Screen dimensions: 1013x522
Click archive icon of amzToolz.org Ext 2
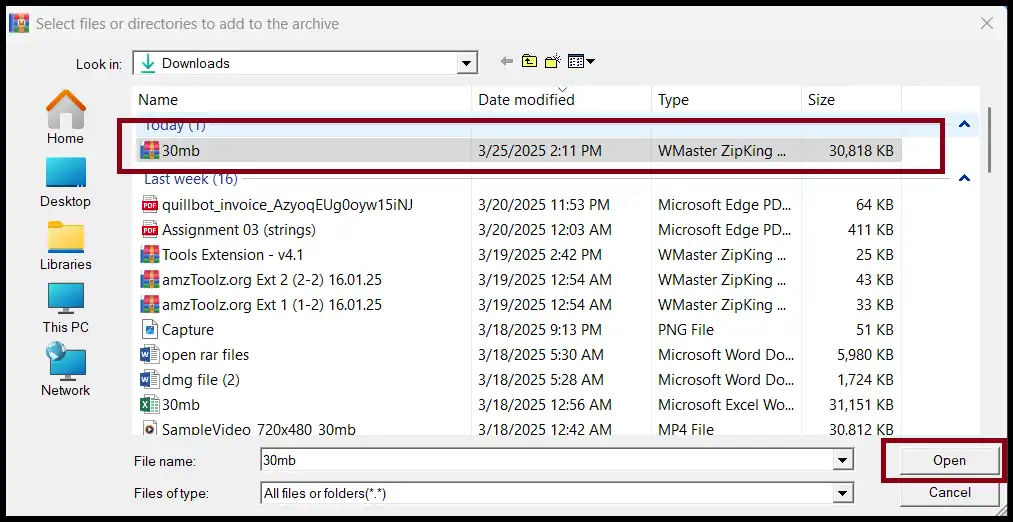coord(149,280)
